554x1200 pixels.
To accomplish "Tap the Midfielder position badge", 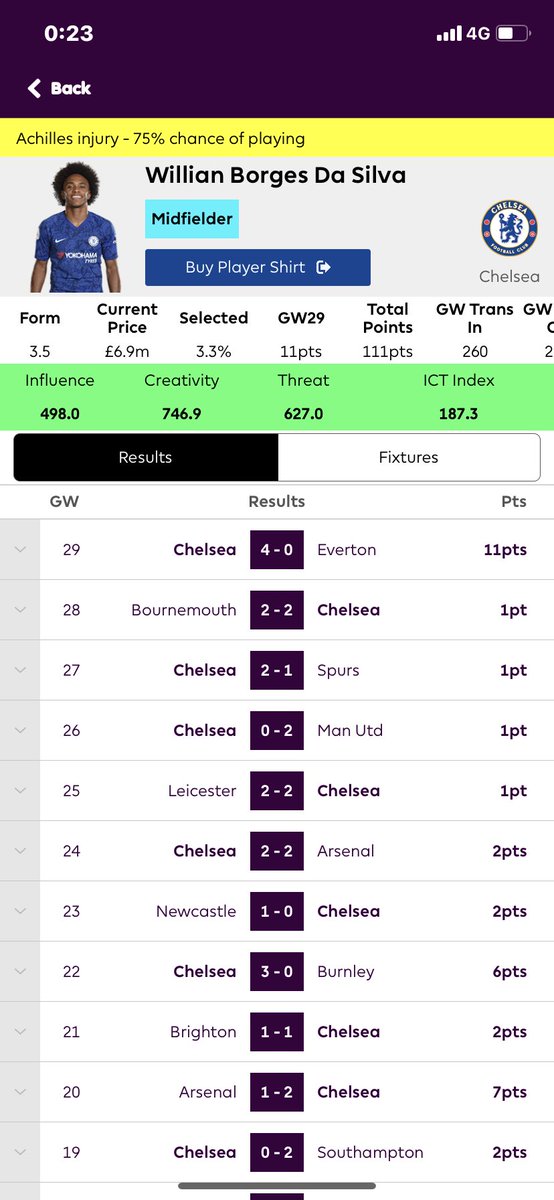I will pyautogui.click(x=192, y=218).
